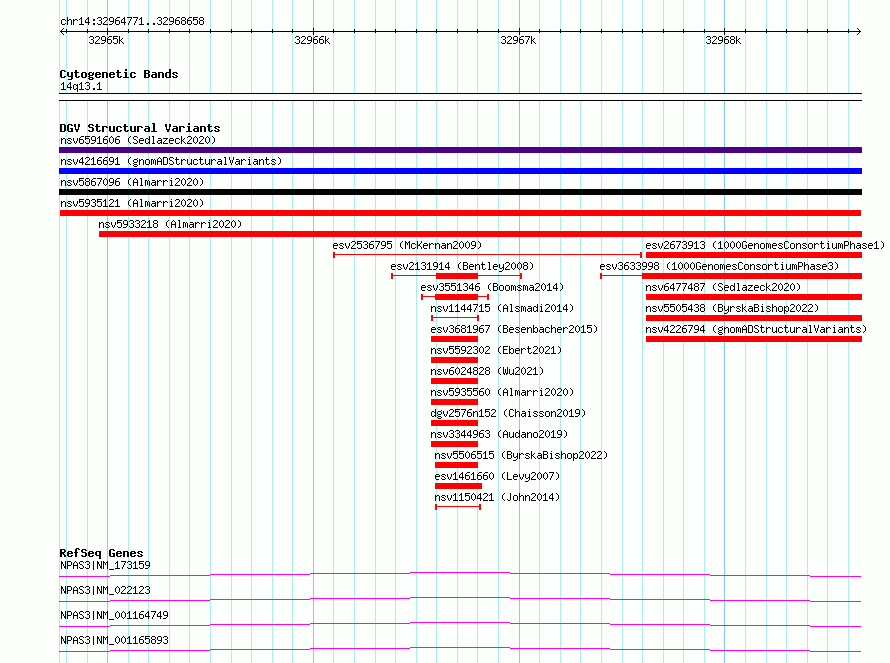The height and width of the screenshot is (663, 890).
Task: Click the magenta line under NPAS3|NM_173159
Action: coord(460,574)
